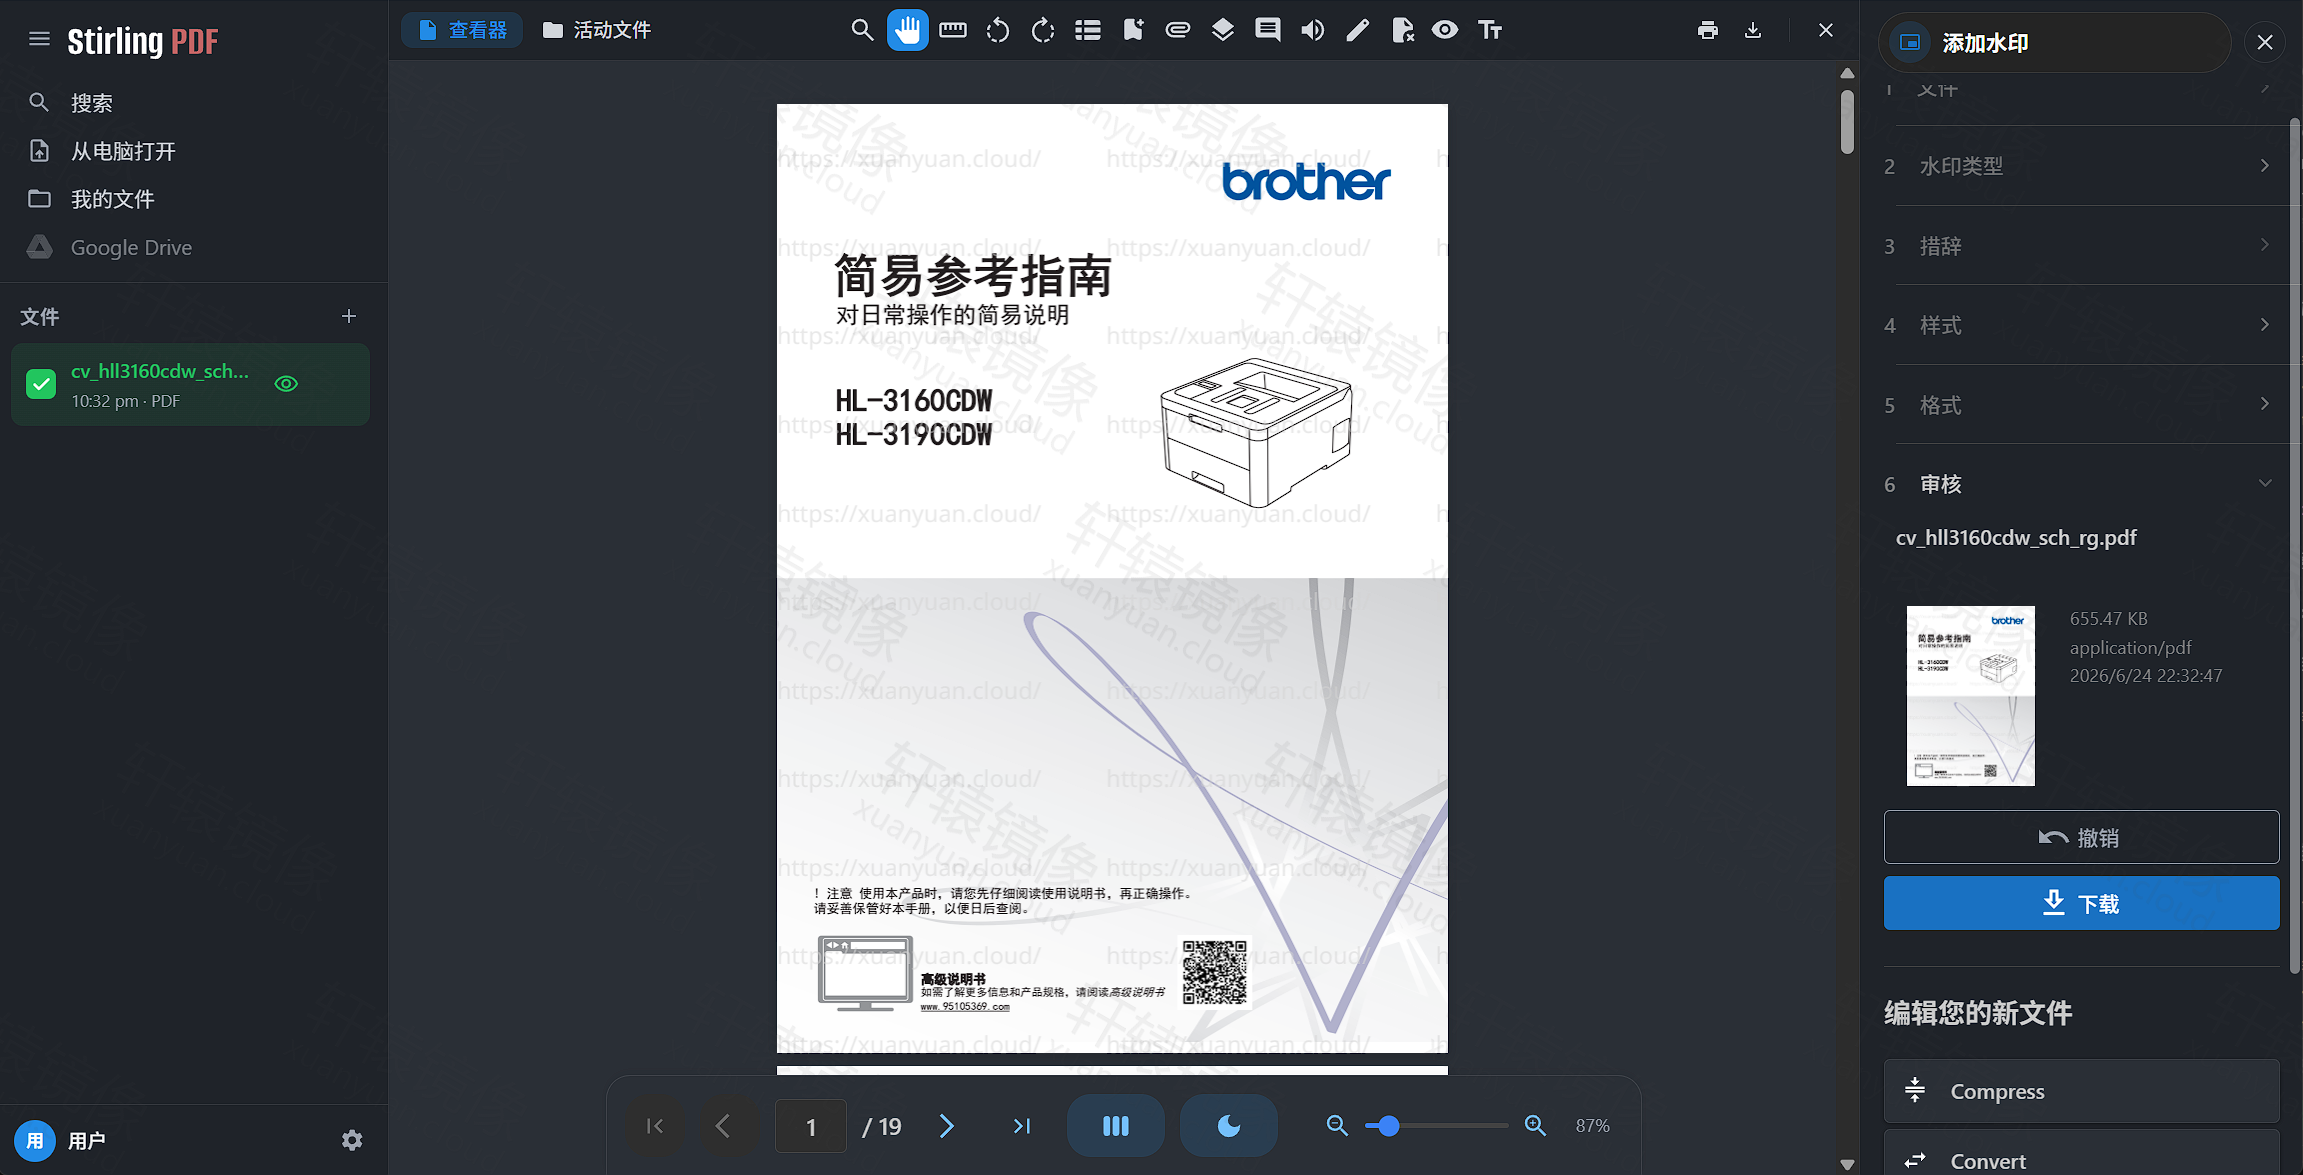Click the print icon
This screenshot has height=1175, width=2303.
(1708, 30)
